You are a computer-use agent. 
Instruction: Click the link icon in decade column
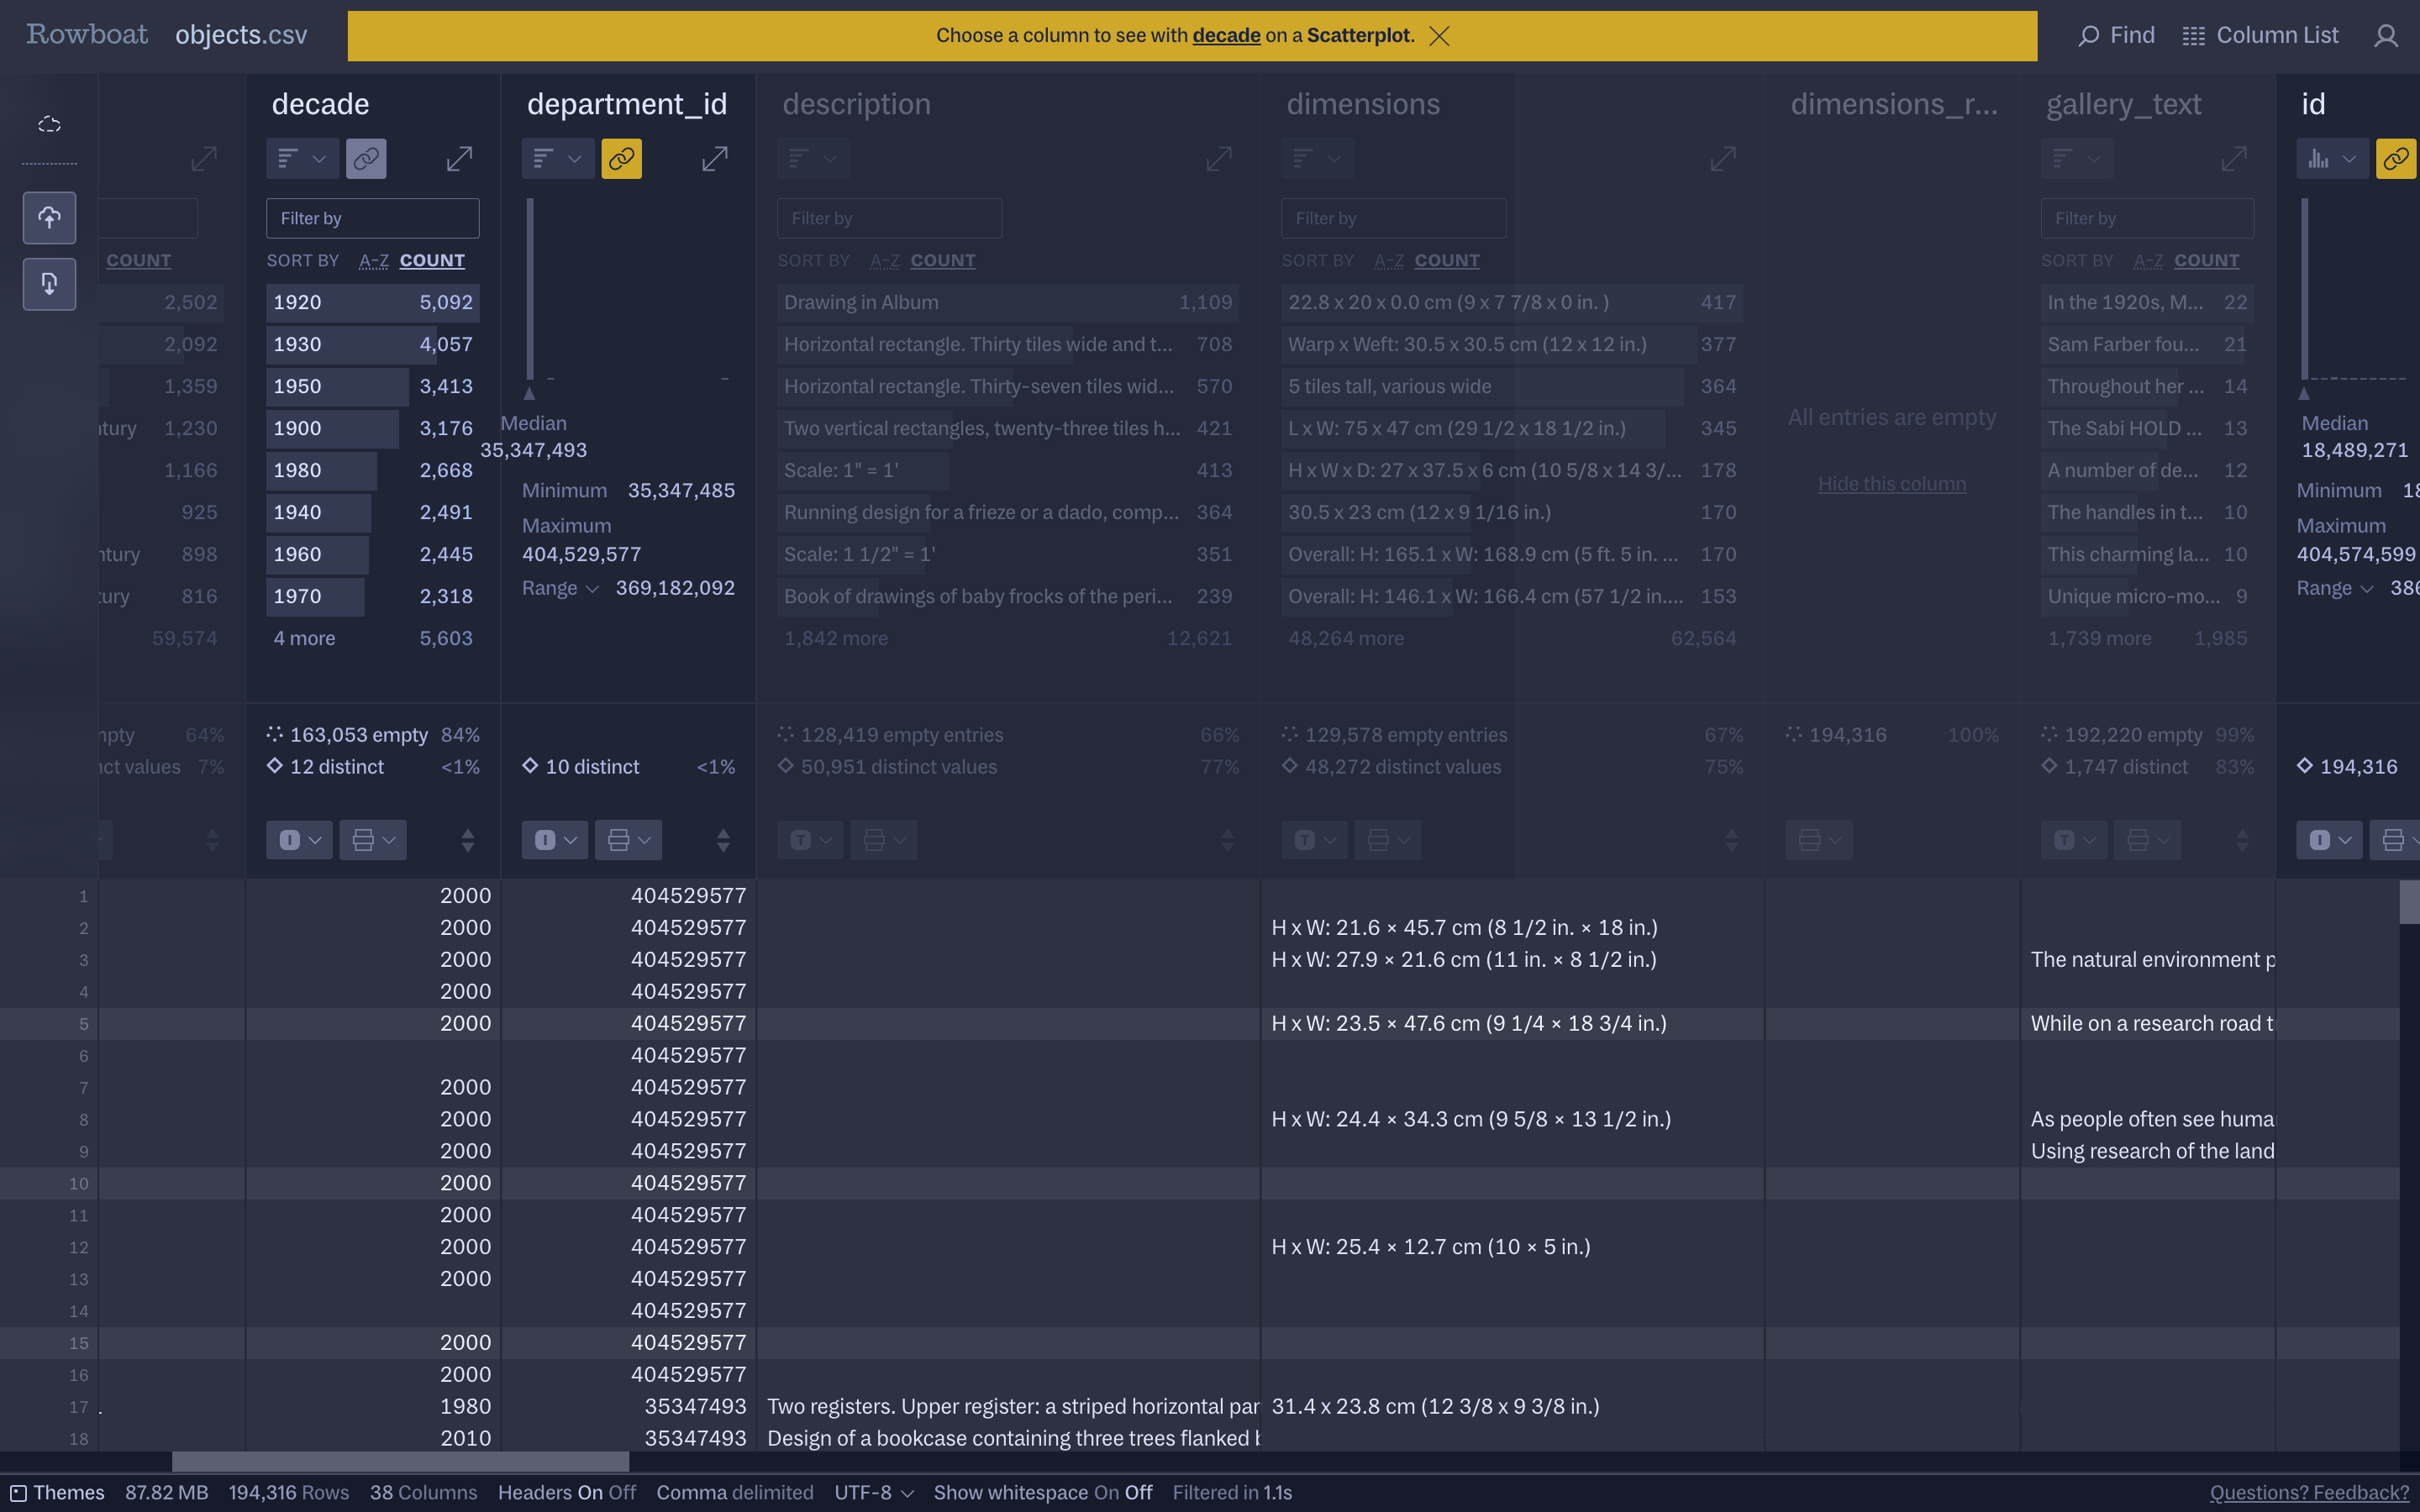(x=366, y=159)
